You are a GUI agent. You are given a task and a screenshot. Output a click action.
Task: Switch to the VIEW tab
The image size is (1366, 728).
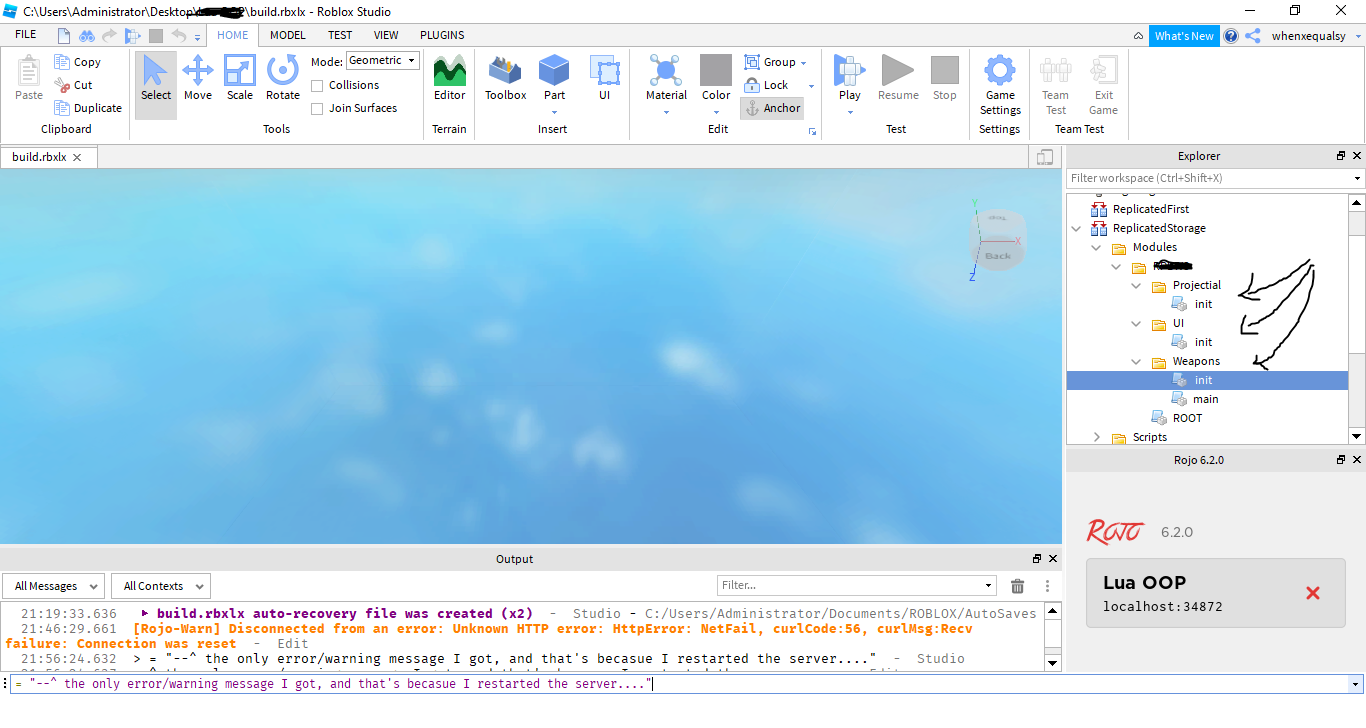386,35
